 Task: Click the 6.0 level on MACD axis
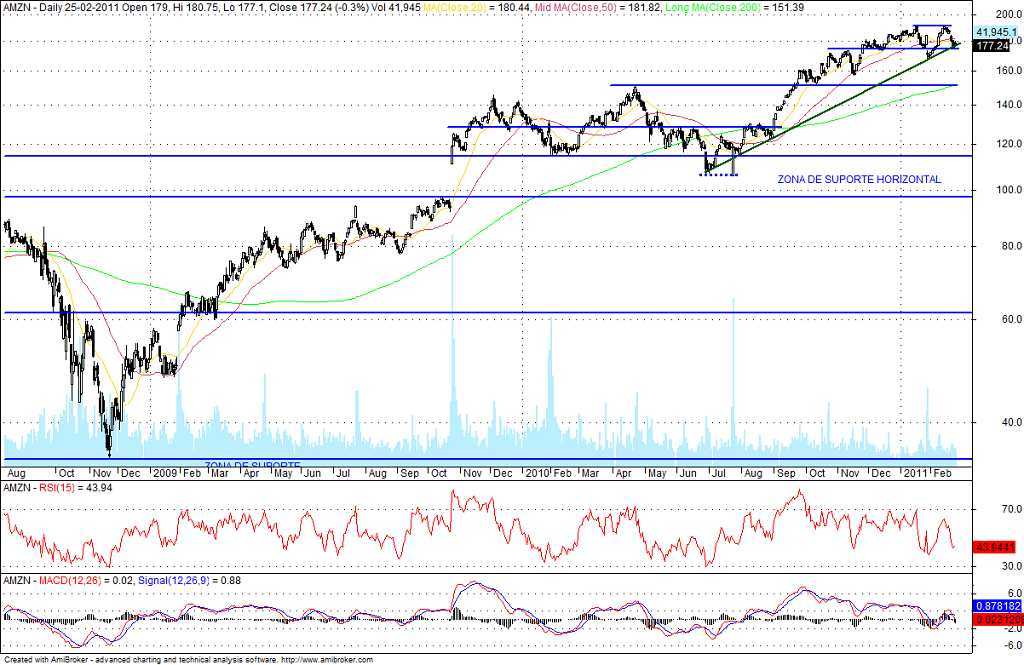click(x=1015, y=594)
